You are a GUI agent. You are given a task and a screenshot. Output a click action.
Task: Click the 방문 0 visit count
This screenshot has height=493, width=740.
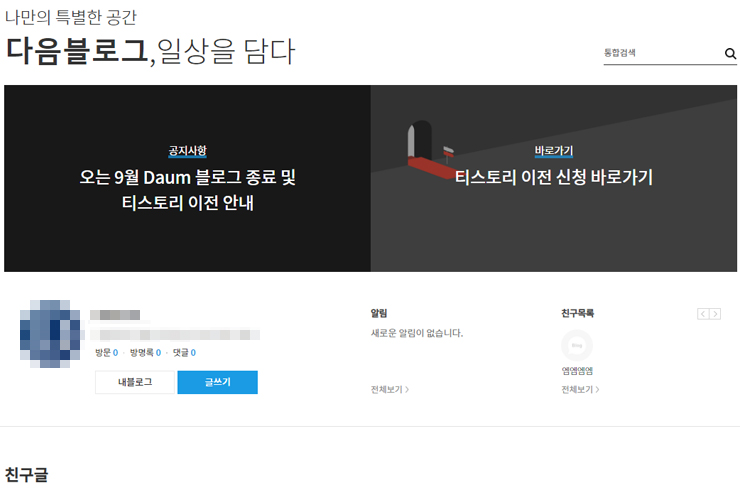[x=107, y=352]
